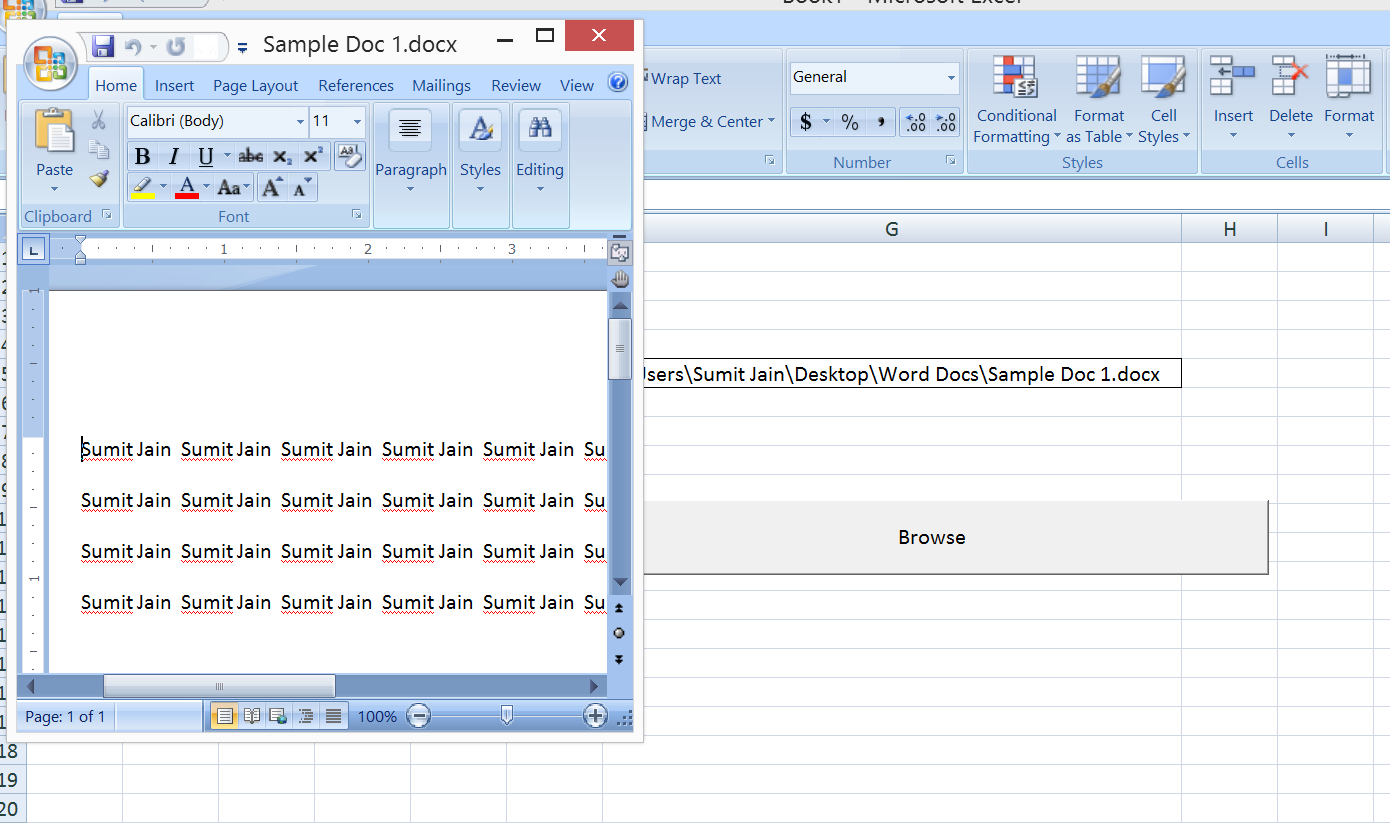
Task: Click the Redo icon in Word's toolbar
Action: (176, 46)
